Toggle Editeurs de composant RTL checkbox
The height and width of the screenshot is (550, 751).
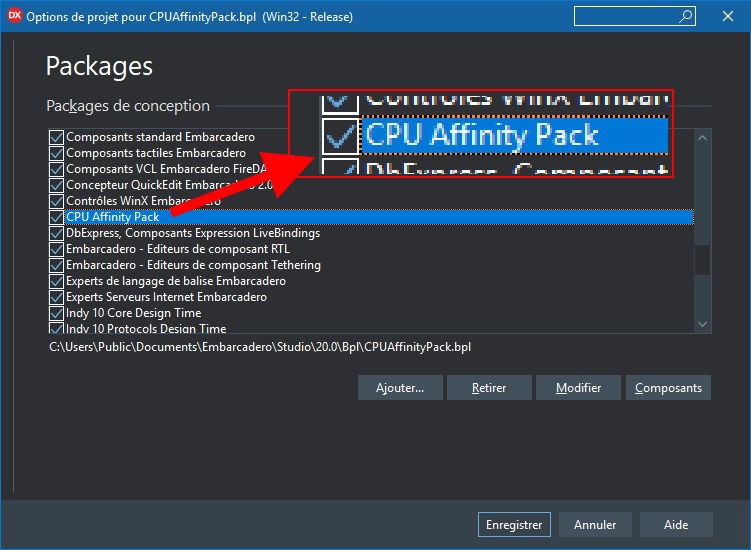click(x=57, y=249)
